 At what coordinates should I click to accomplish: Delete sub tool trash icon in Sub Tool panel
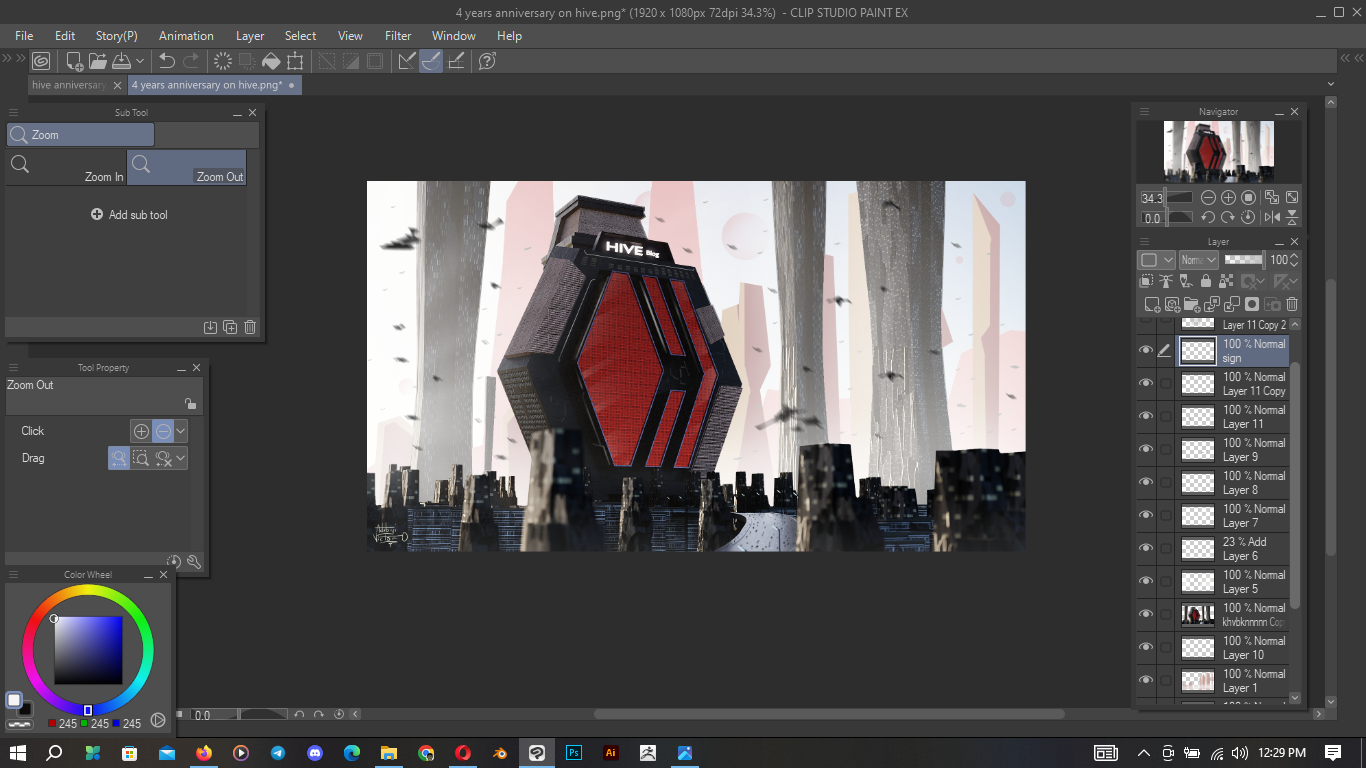[250, 327]
